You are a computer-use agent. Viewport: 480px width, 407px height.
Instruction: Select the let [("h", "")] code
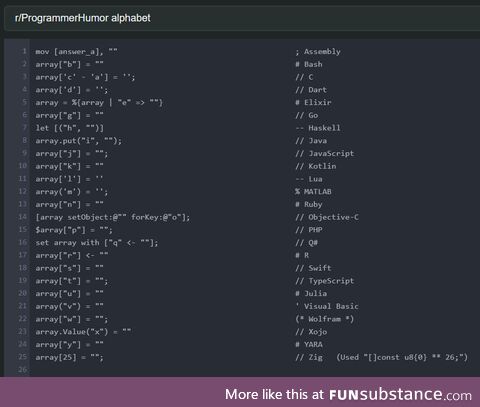(x=69, y=128)
